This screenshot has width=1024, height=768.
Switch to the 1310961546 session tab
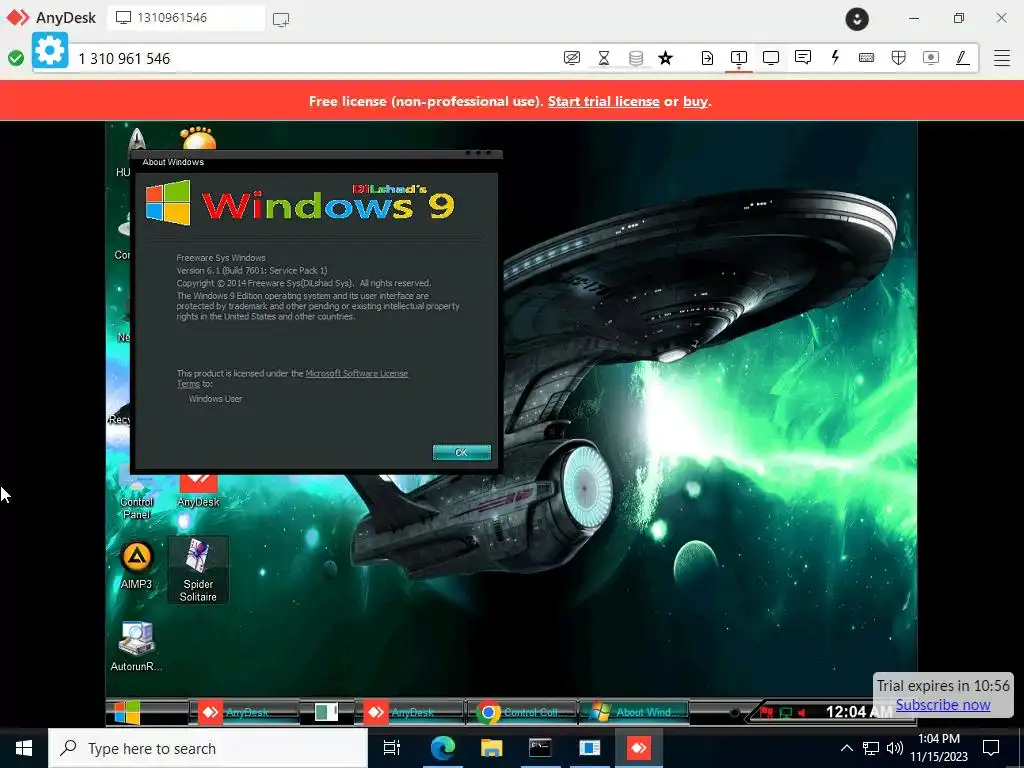[x=186, y=18]
